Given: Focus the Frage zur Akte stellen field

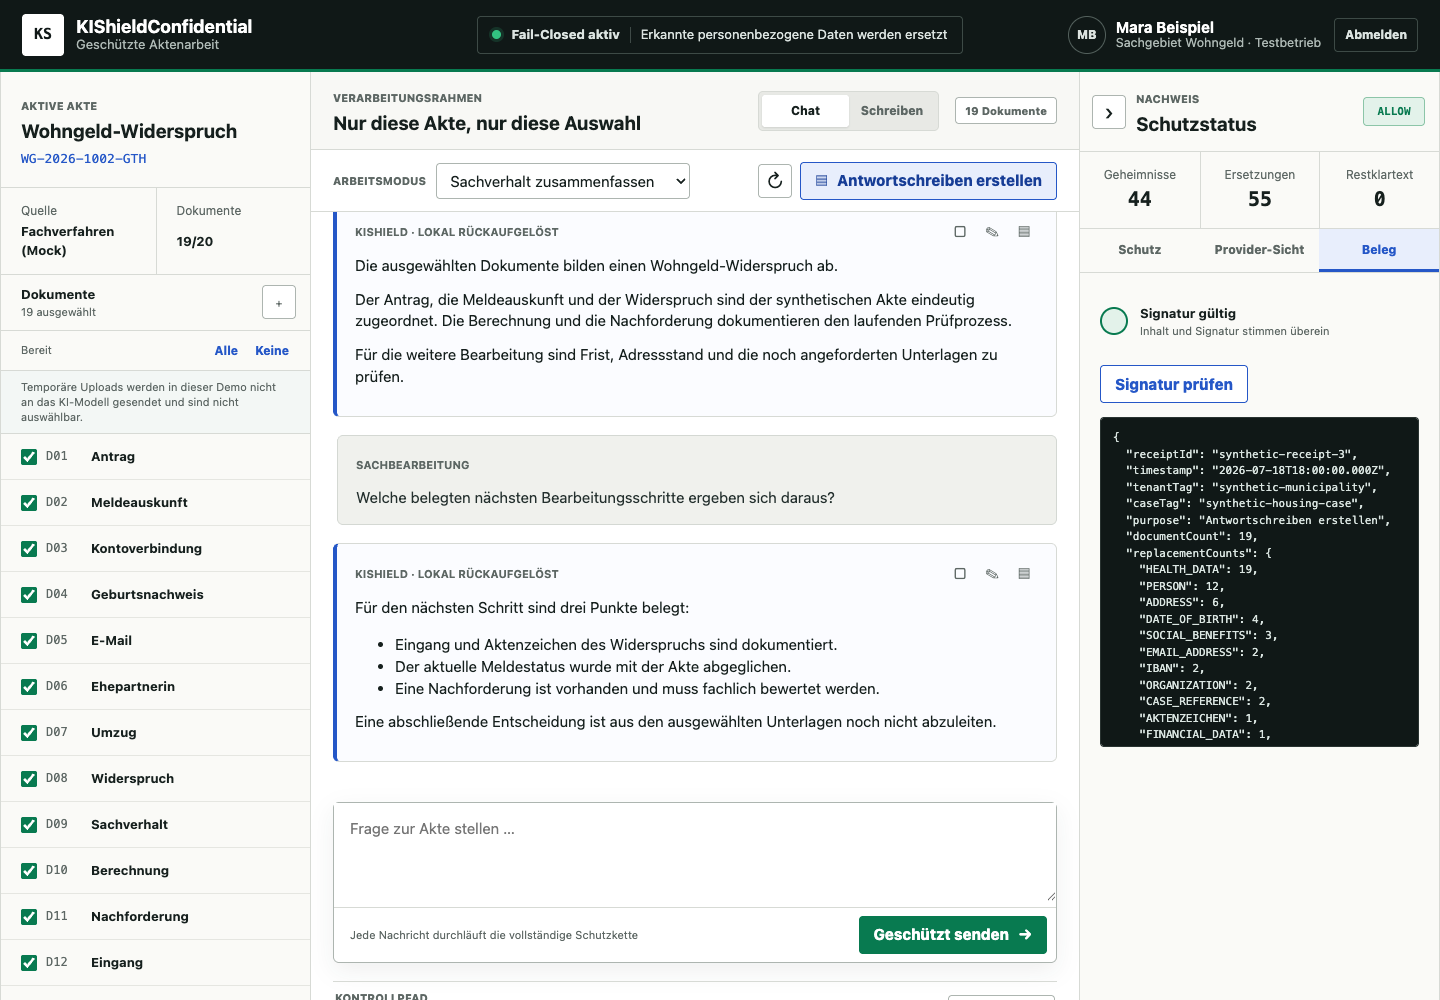Looking at the screenshot, I should (695, 853).
